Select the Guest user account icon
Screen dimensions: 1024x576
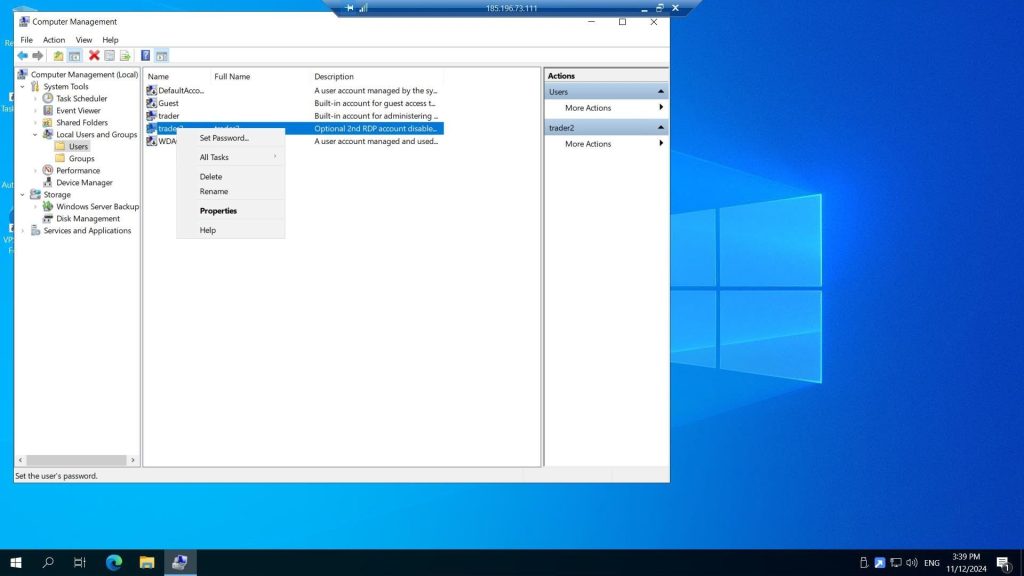click(x=151, y=103)
